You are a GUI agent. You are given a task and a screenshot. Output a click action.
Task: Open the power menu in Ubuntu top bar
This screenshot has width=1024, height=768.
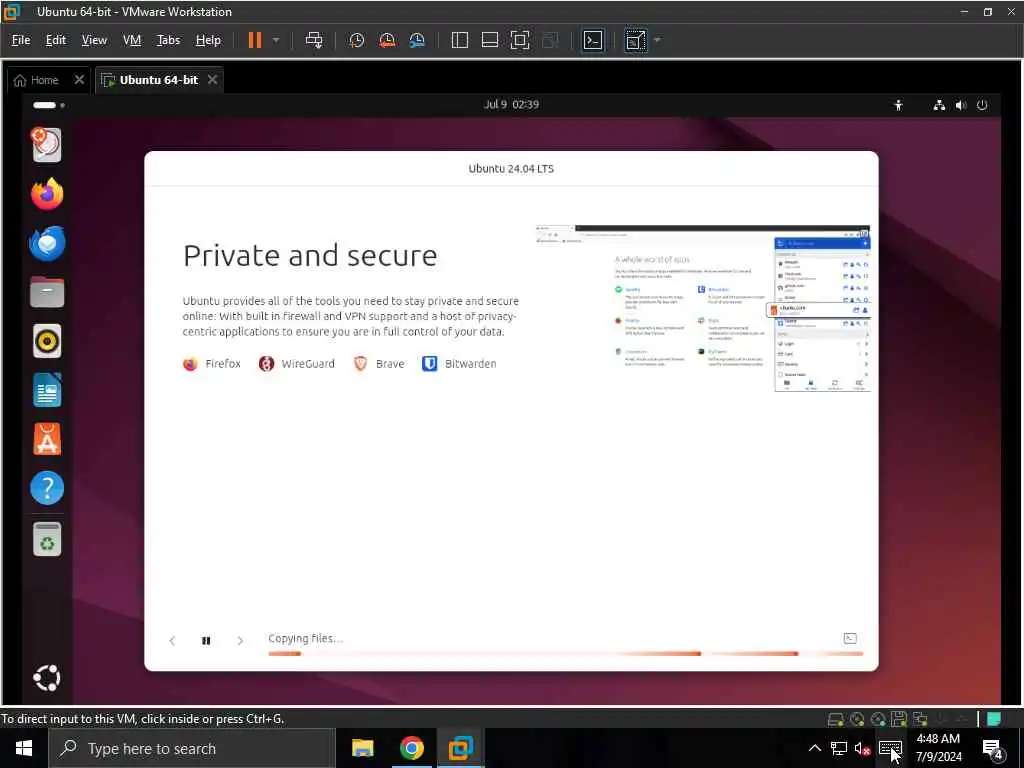point(982,105)
